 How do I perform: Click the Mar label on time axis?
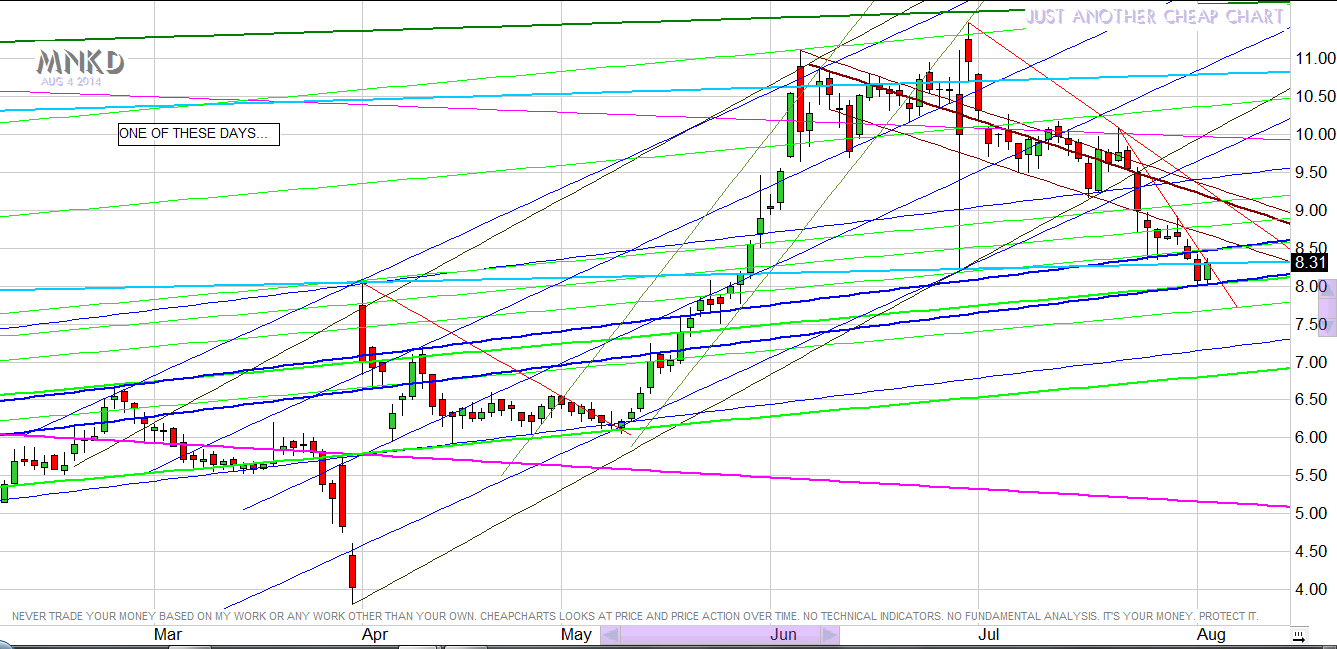click(167, 635)
